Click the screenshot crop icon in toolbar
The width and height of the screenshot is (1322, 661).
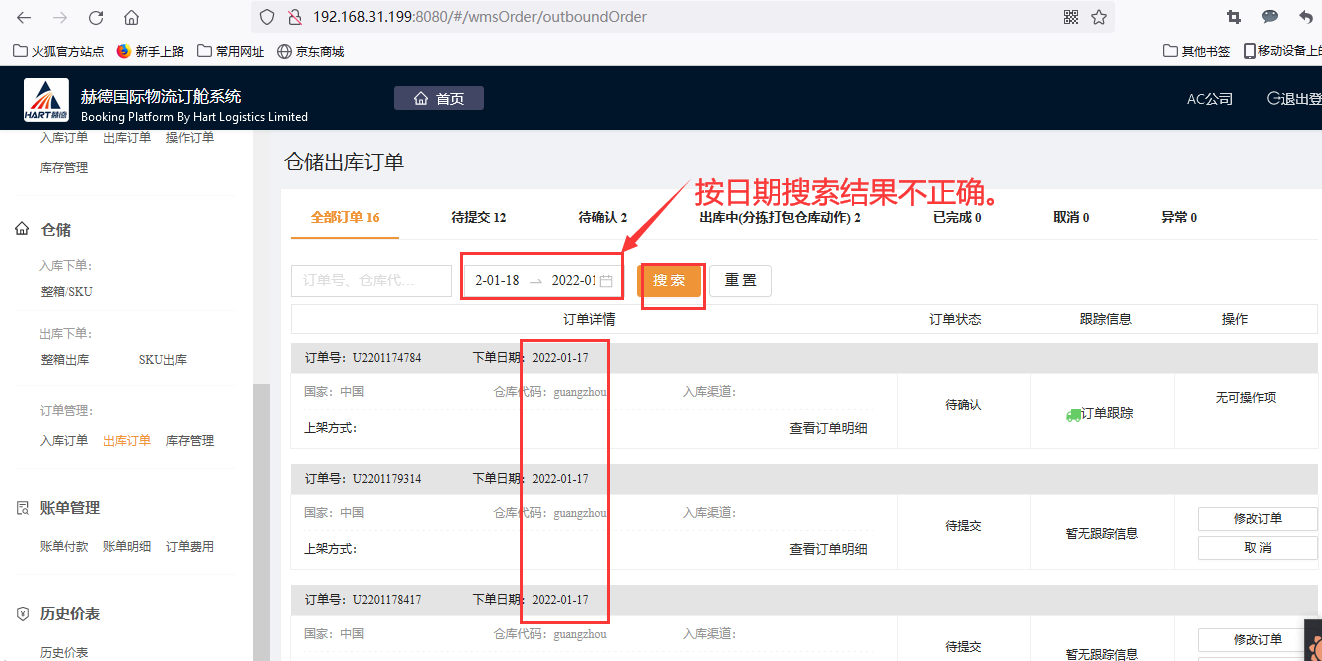pos(1233,17)
